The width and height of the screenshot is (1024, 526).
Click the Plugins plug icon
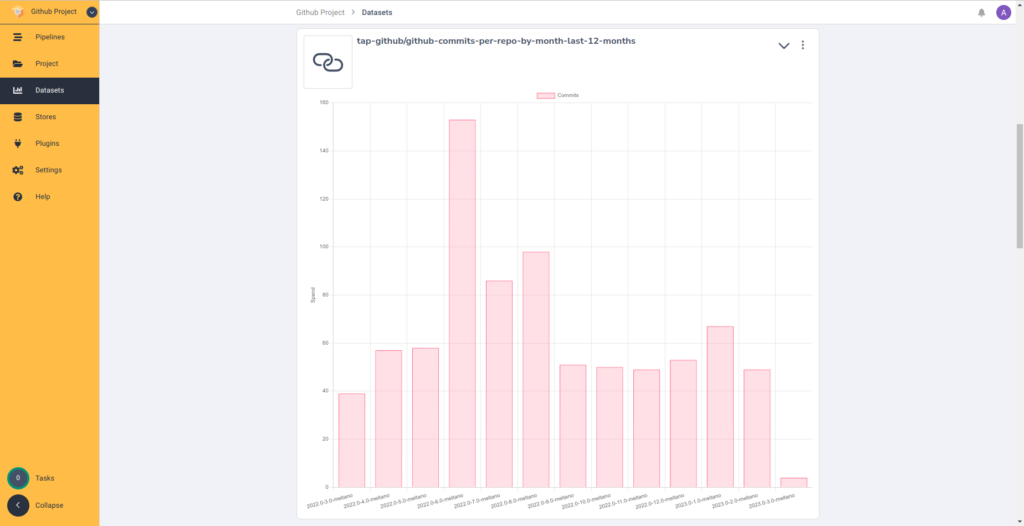pyautogui.click(x=18, y=143)
